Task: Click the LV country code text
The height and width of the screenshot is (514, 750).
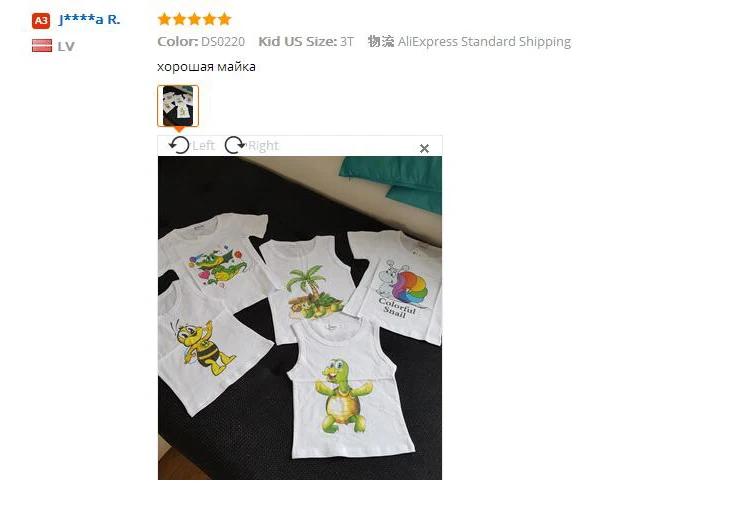Action: coord(66,46)
